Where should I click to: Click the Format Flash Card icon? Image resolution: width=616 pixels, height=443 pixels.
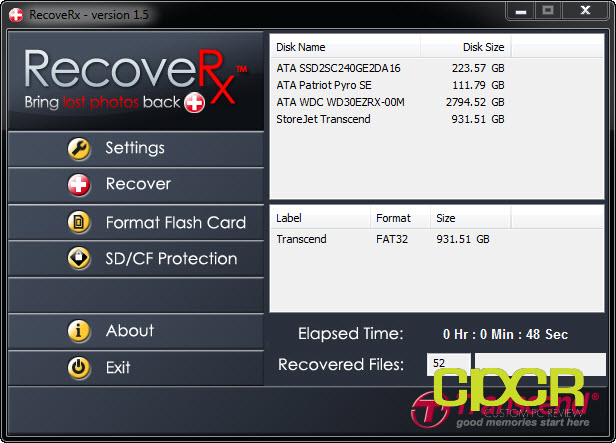pyautogui.click(x=79, y=222)
